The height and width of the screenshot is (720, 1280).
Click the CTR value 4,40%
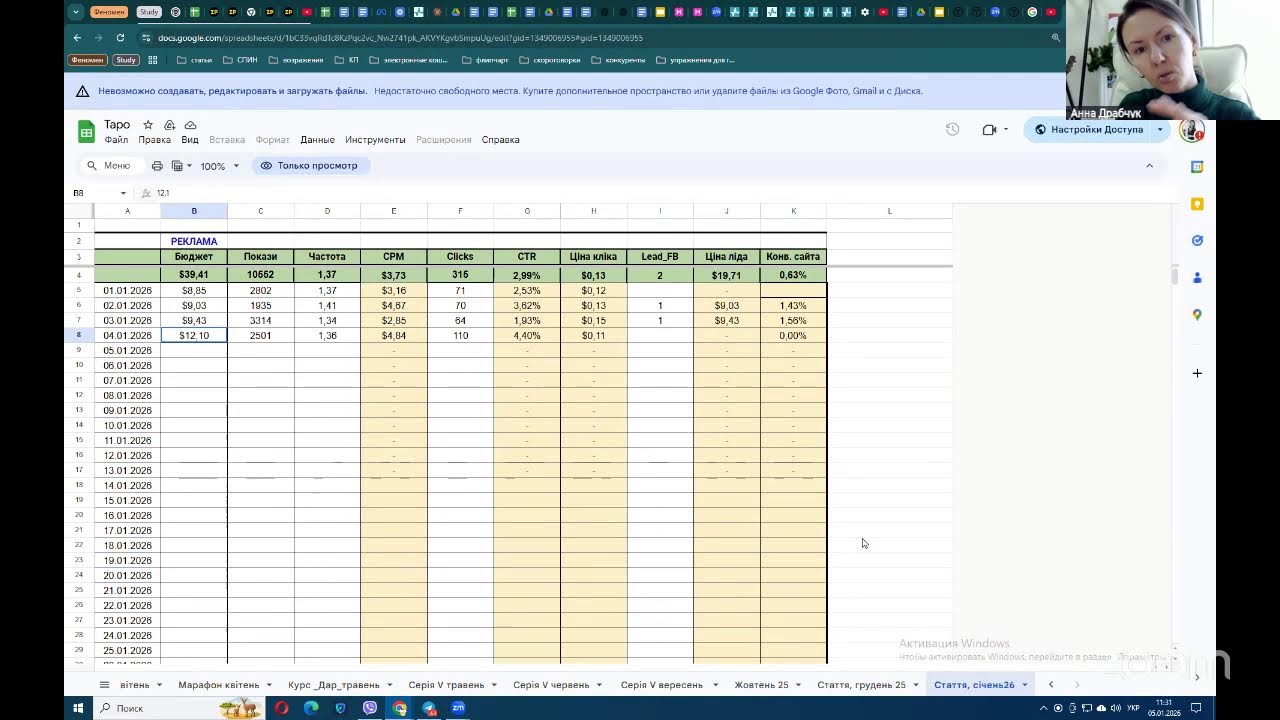coord(527,336)
